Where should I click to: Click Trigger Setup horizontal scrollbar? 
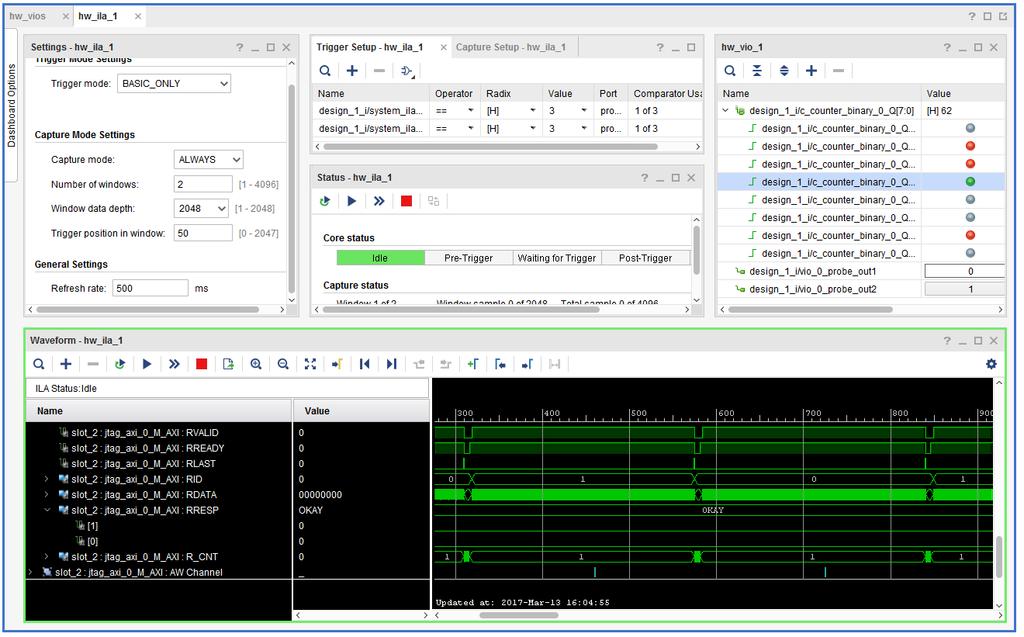click(x=490, y=147)
